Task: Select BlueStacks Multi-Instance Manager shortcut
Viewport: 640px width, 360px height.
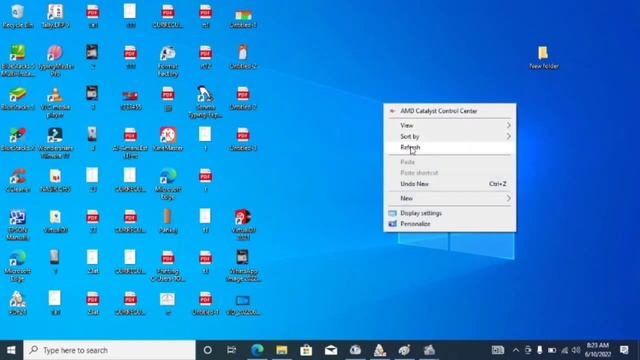Action: [x=18, y=61]
